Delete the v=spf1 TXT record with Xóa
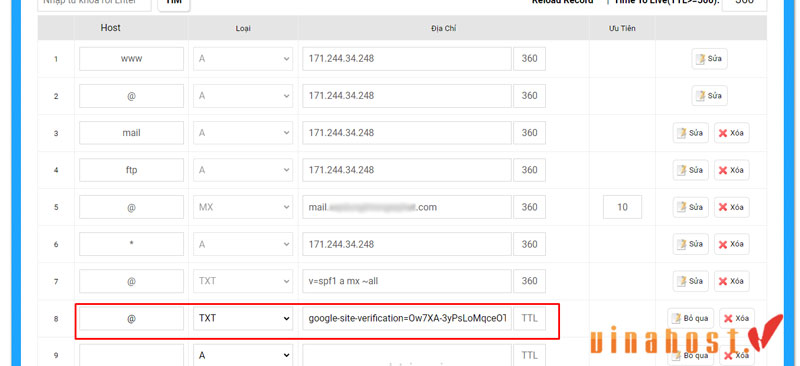Screen dimensions: 800x366 click(x=731, y=281)
